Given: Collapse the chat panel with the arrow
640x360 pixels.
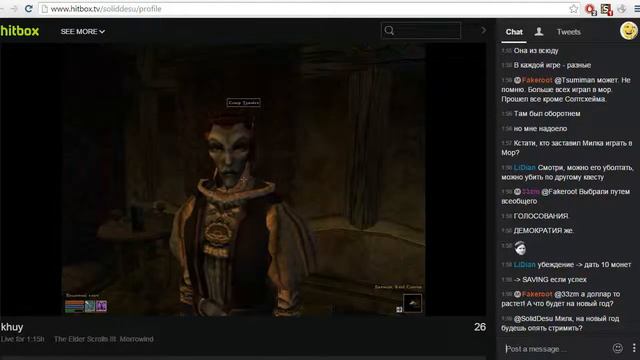Looking at the screenshot, I should [483, 30].
